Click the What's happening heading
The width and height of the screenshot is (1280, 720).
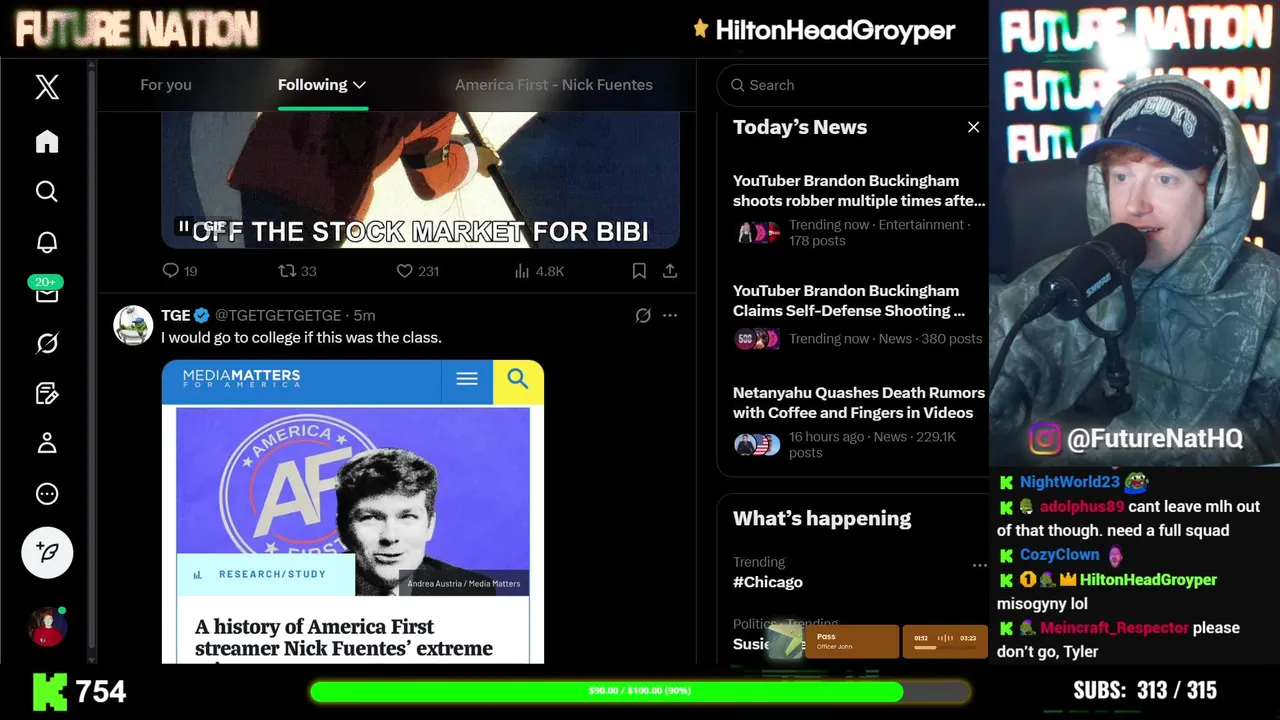tap(822, 518)
